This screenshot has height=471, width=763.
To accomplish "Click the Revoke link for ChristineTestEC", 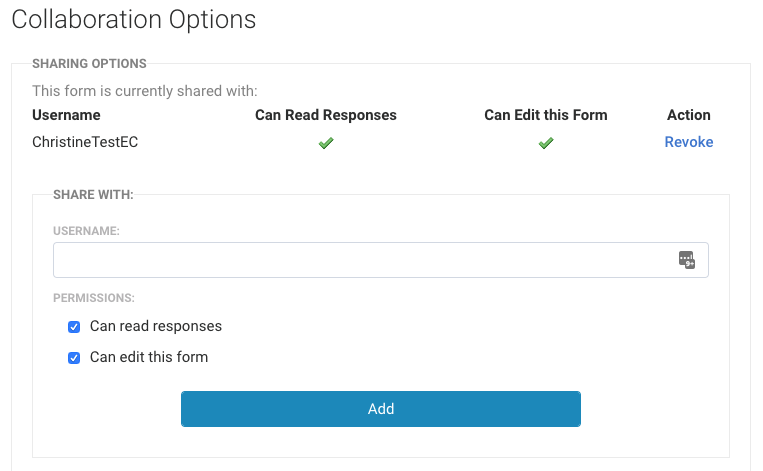I will tap(688, 142).
